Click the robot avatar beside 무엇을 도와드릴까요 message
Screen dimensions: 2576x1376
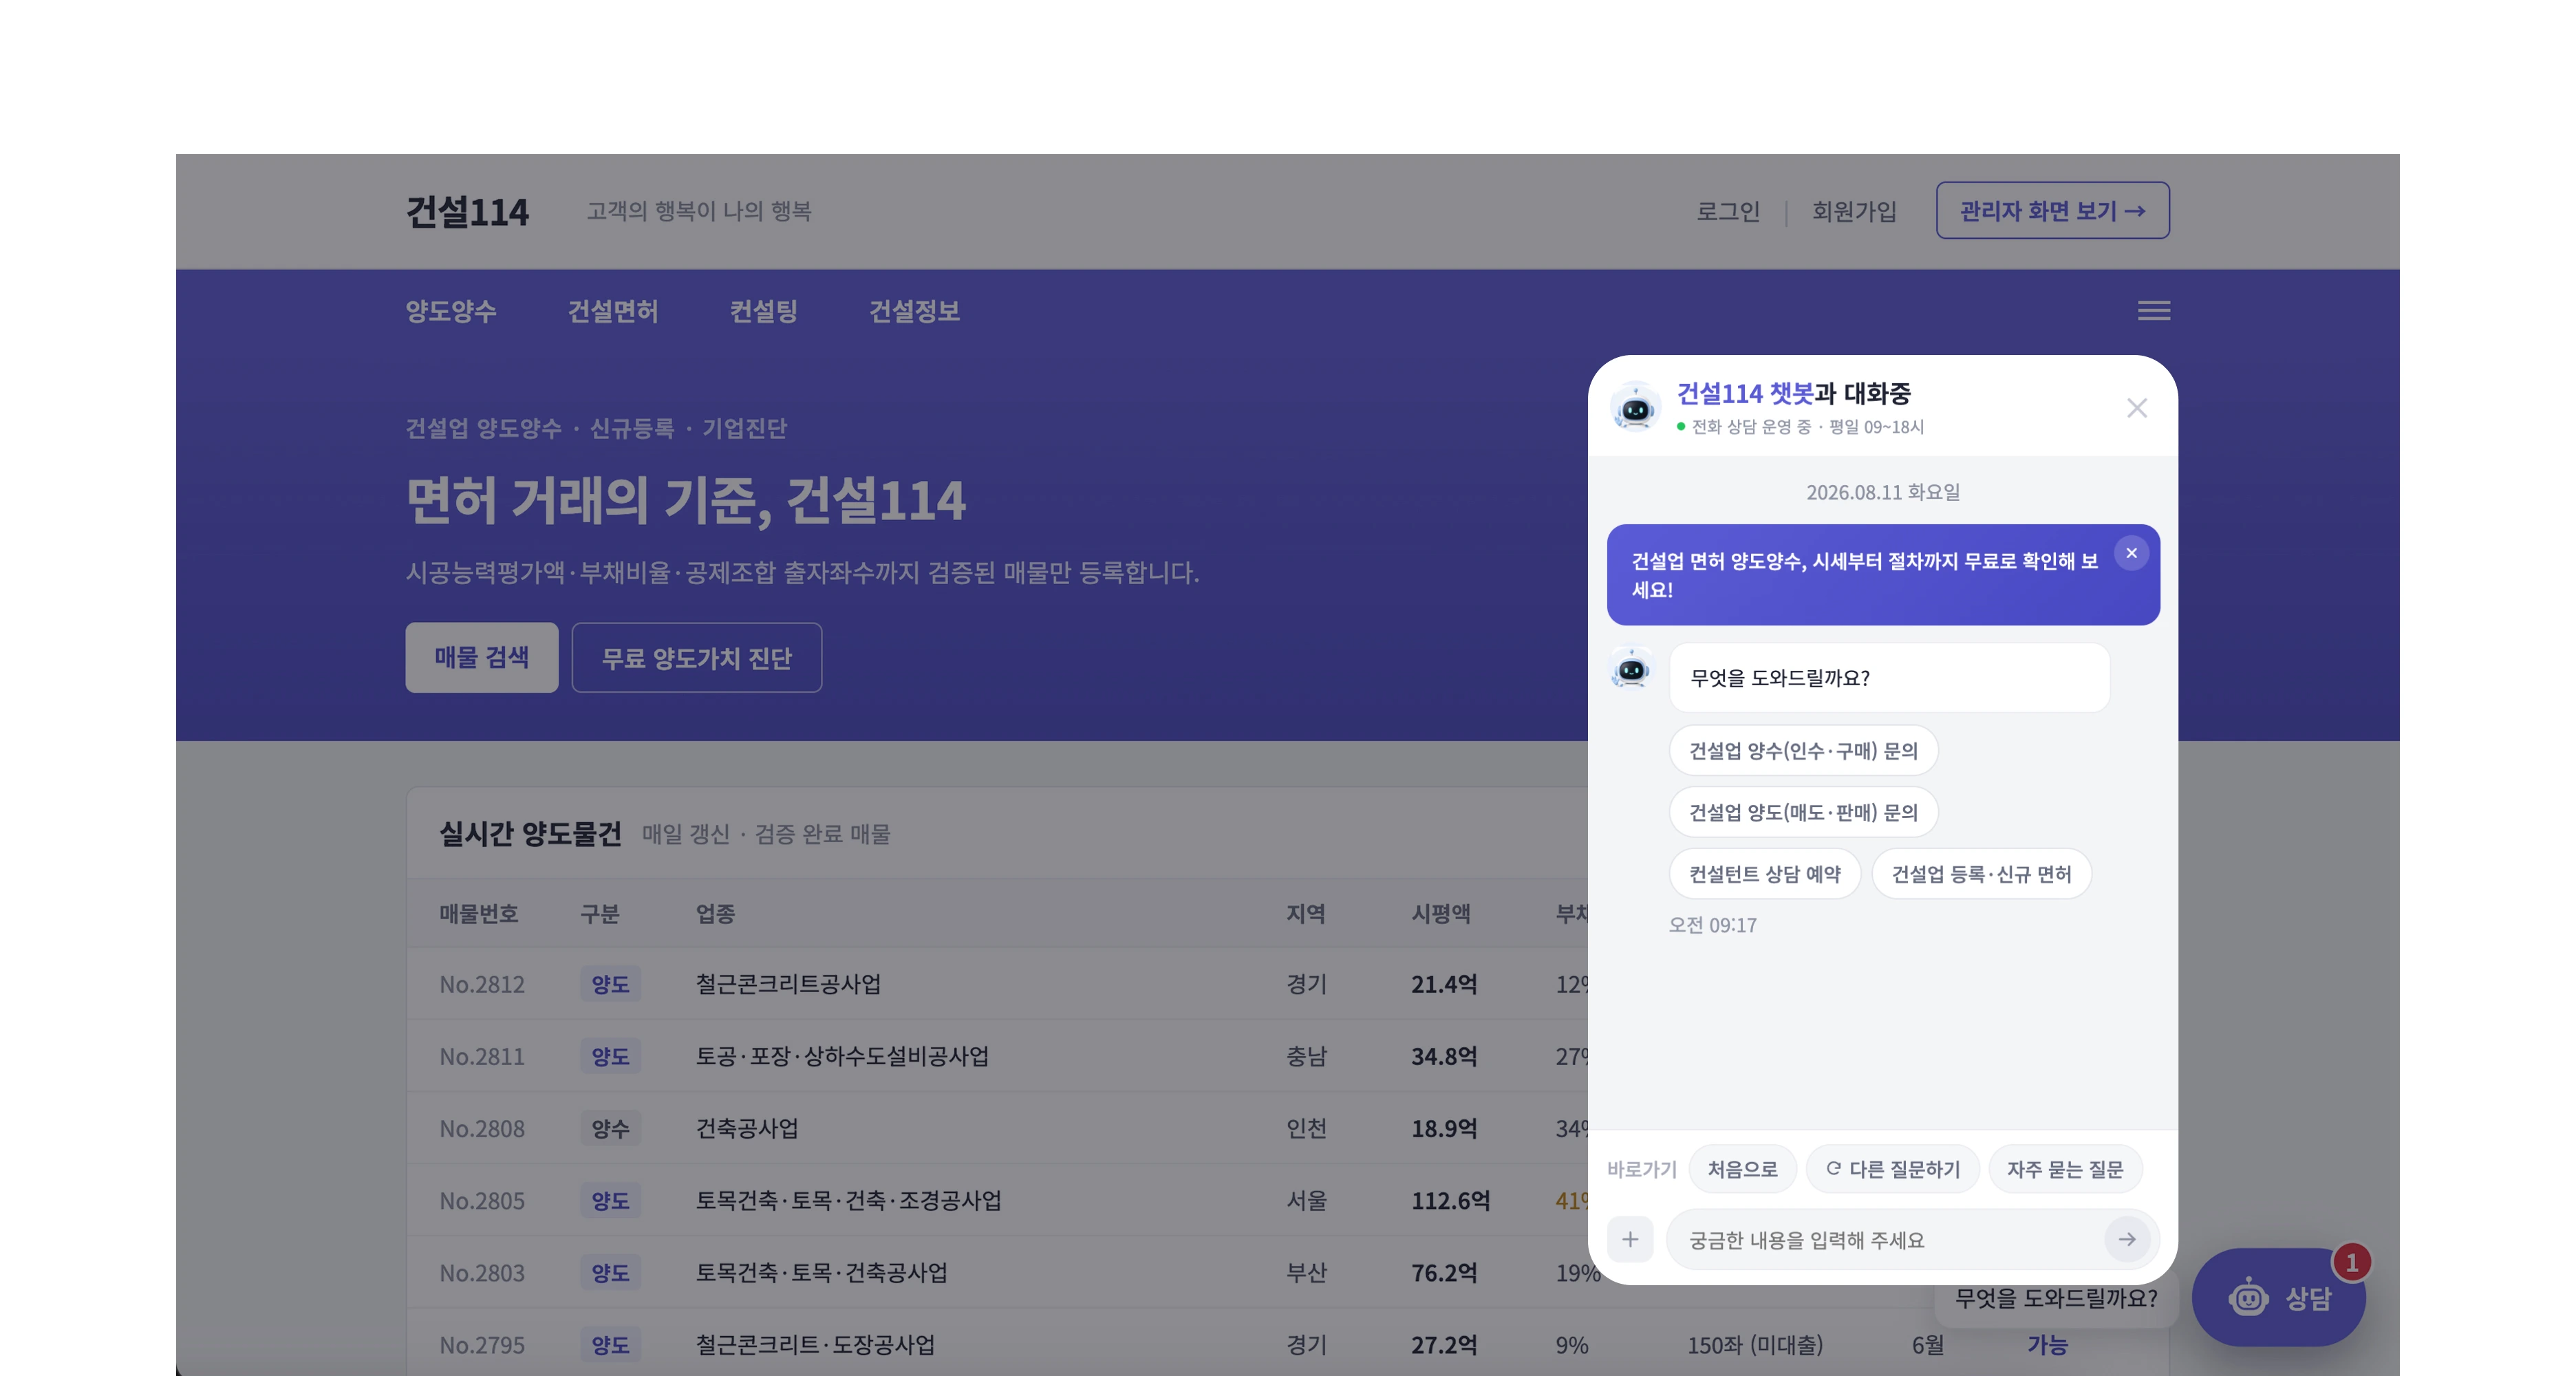(1631, 669)
